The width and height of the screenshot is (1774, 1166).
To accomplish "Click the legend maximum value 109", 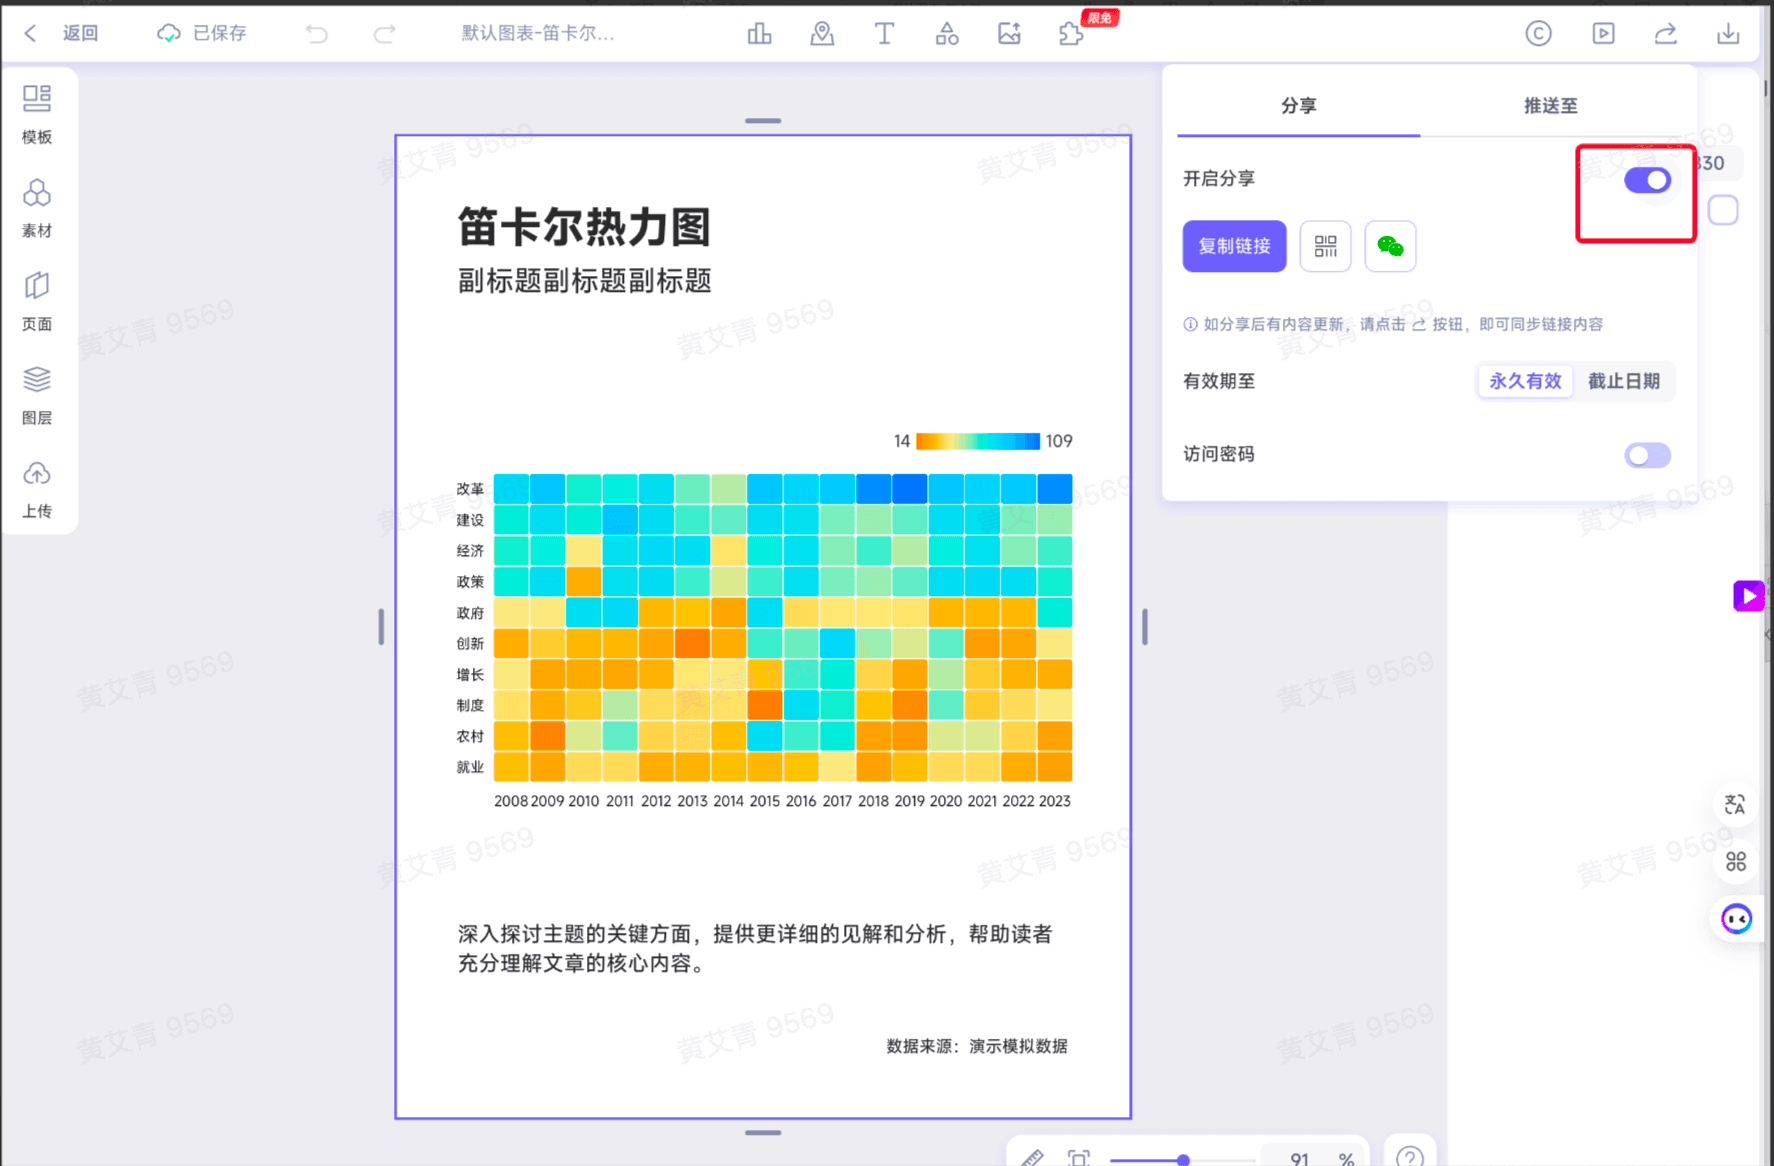I will click(x=1059, y=441).
